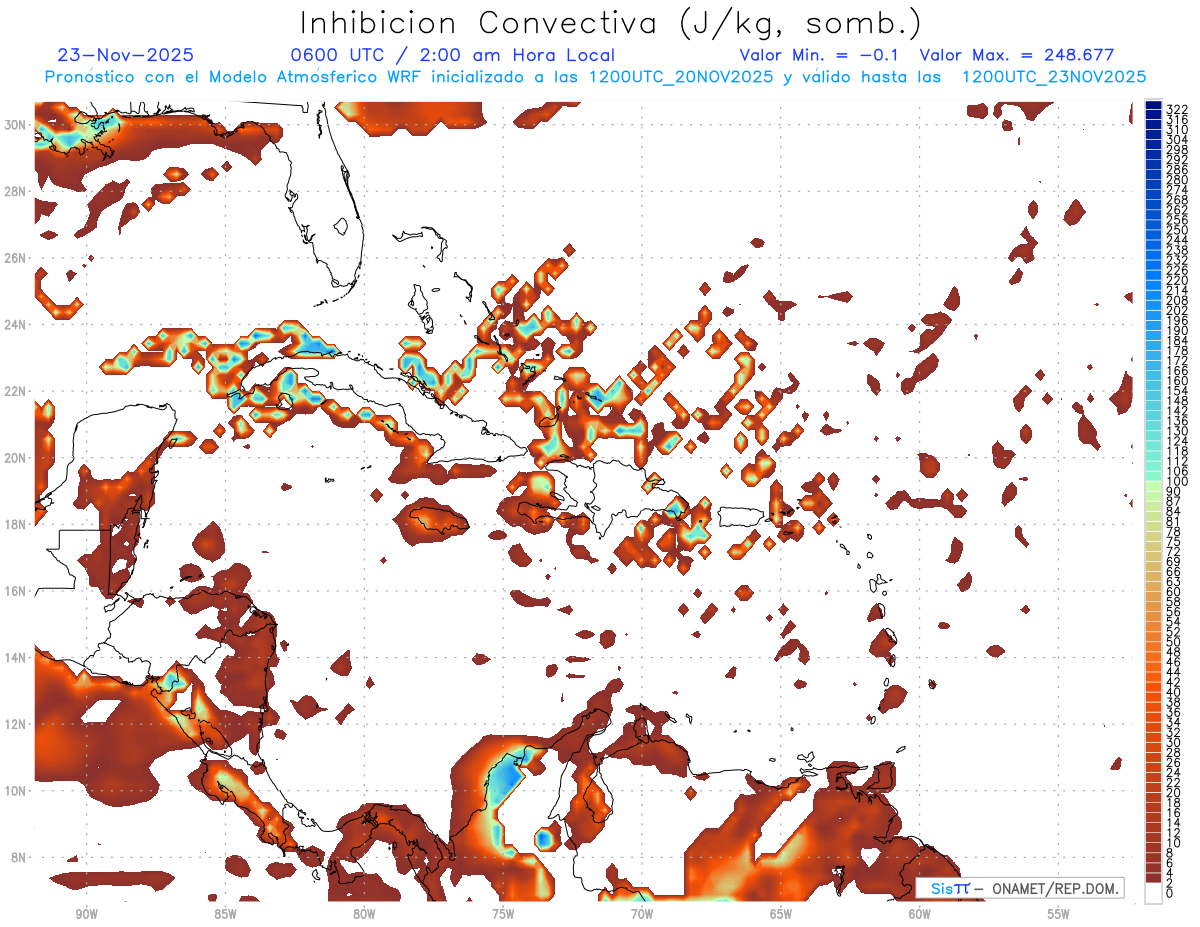Click the valid-until time '1200UTC_23NOV2025'
The height and width of the screenshot is (927, 1200).
(x=1053, y=77)
